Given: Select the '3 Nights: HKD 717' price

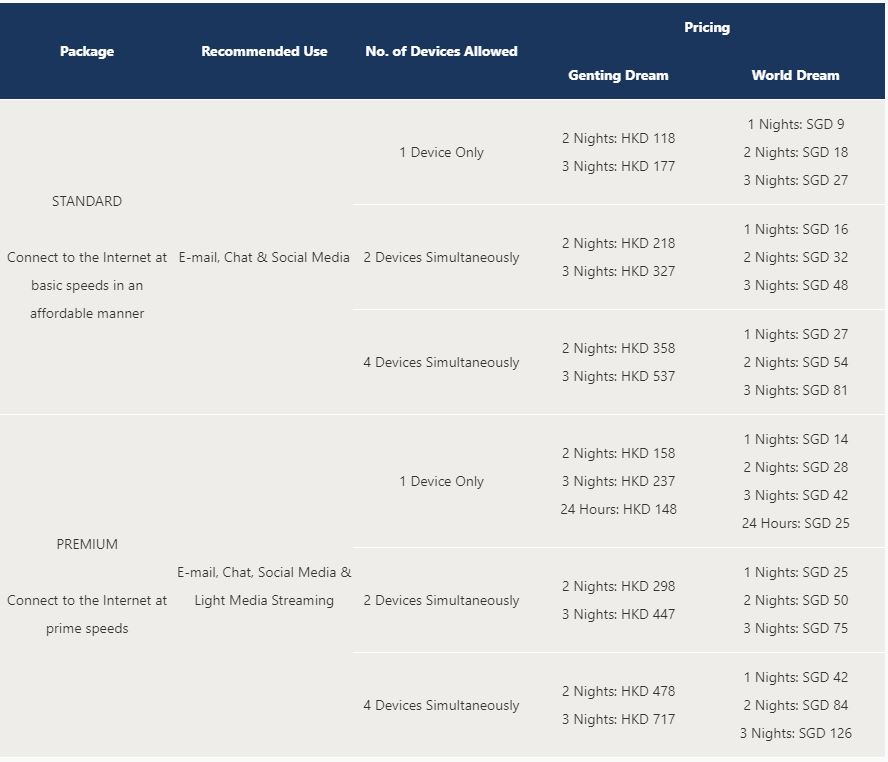Looking at the screenshot, I should (x=618, y=720).
